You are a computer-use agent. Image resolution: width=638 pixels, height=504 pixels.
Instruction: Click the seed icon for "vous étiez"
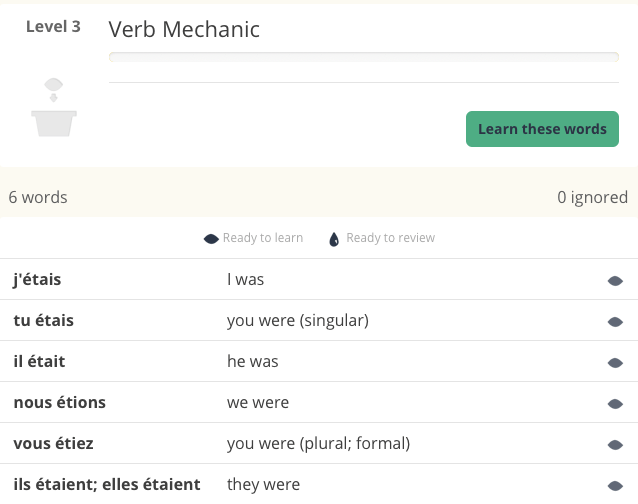coord(615,444)
